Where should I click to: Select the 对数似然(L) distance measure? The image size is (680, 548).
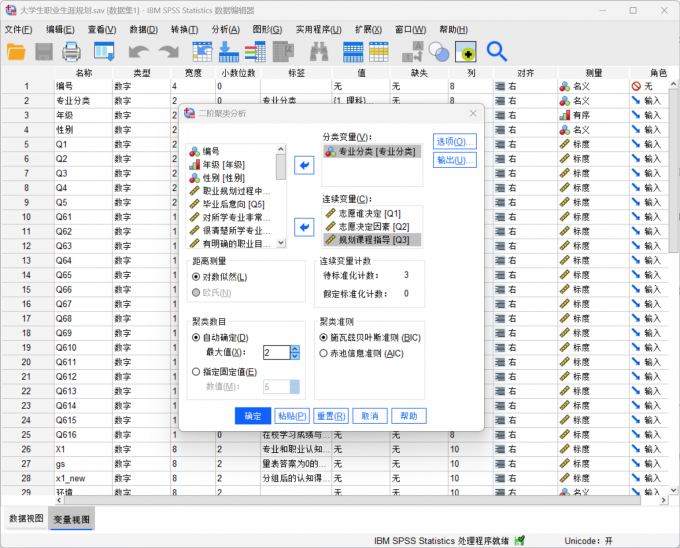[219, 277]
